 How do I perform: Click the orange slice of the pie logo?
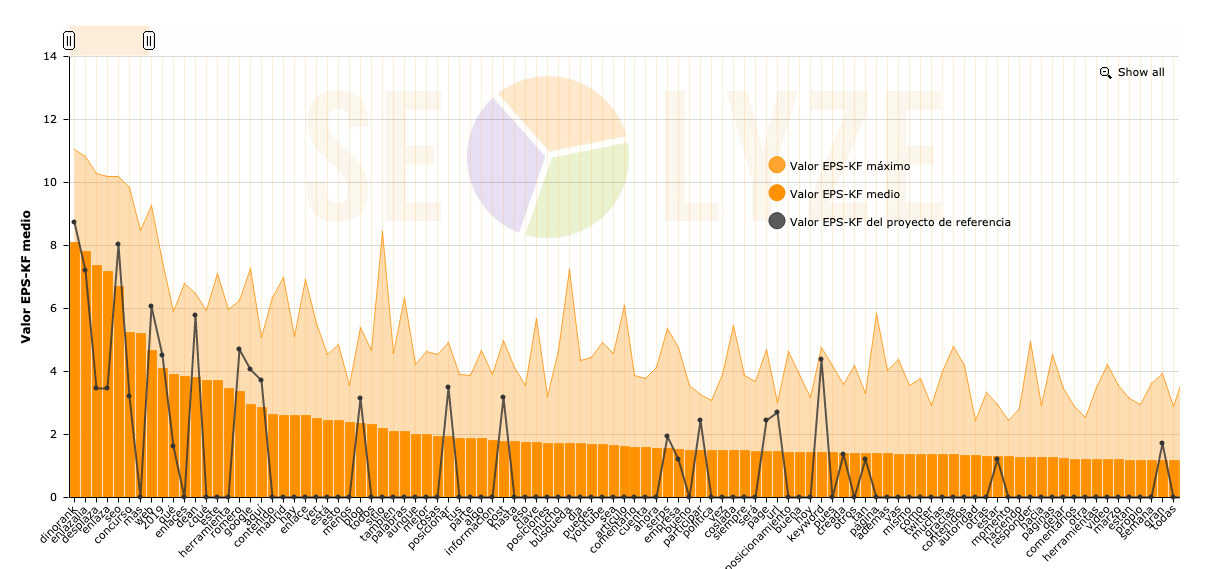(x=560, y=110)
